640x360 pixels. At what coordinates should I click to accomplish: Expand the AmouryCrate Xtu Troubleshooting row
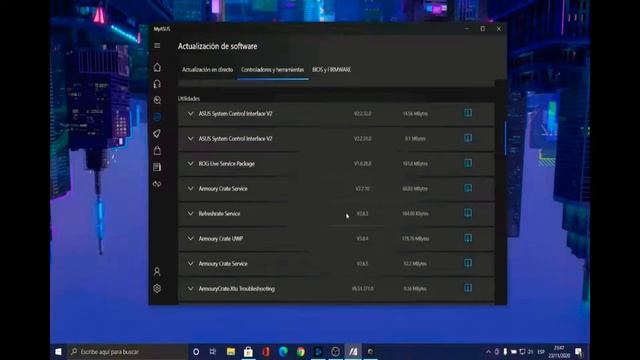[x=190, y=289]
